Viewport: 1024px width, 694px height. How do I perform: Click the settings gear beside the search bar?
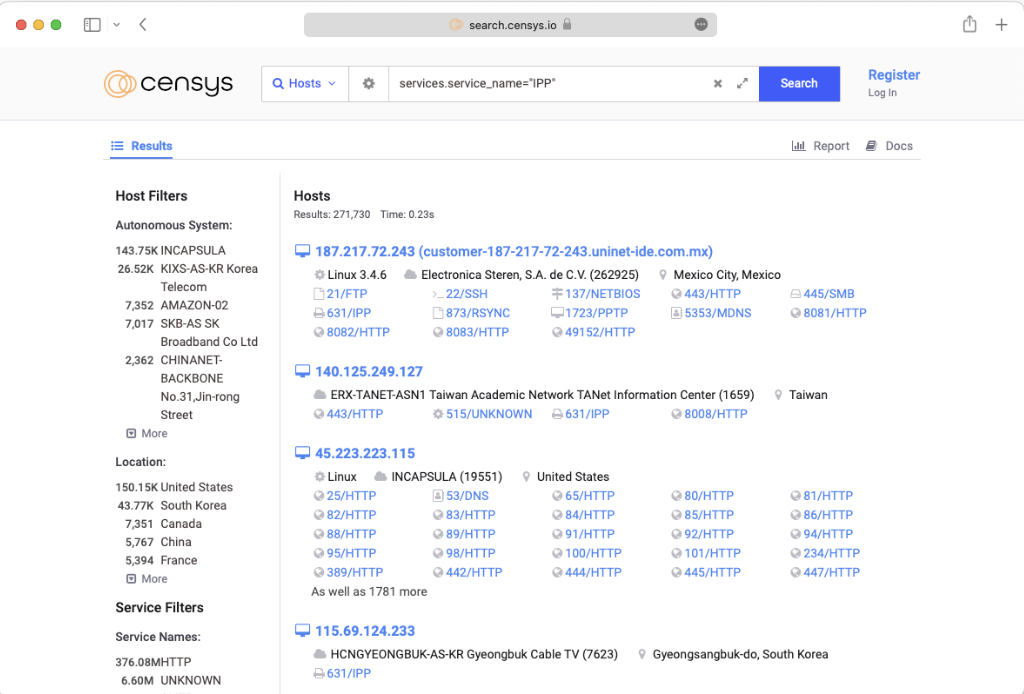coord(368,84)
